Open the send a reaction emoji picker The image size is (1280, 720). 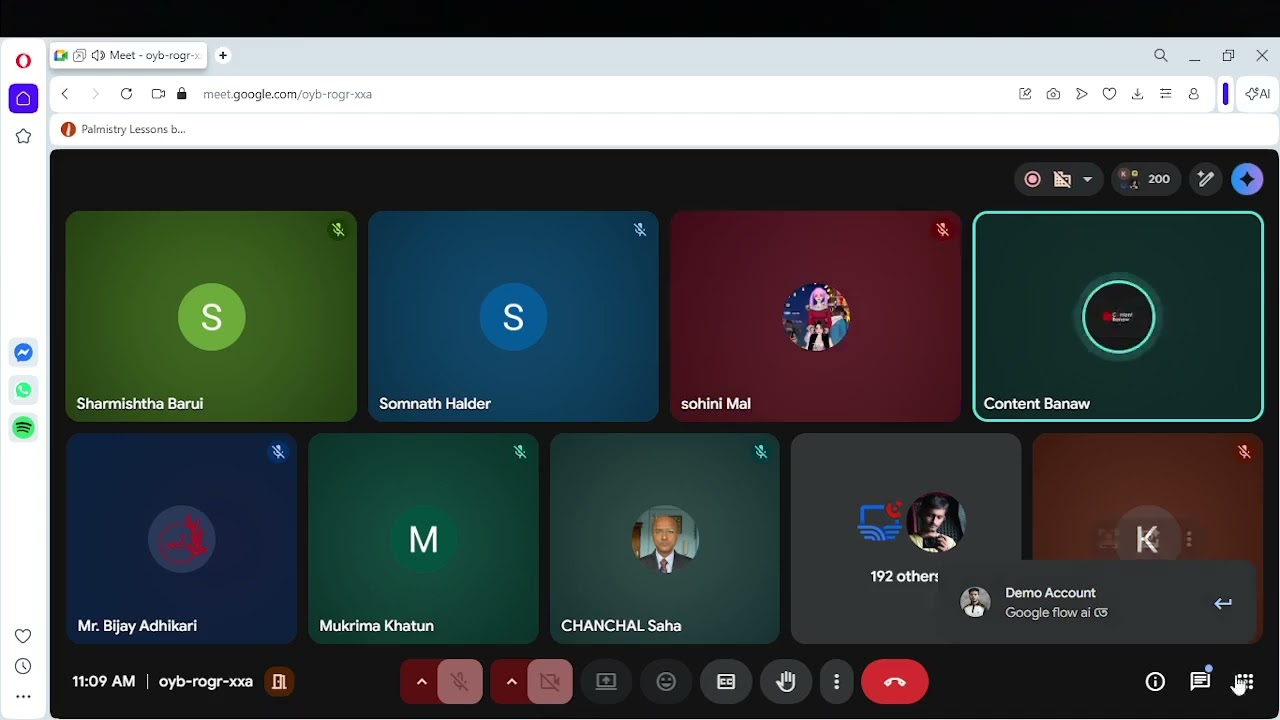tap(666, 682)
